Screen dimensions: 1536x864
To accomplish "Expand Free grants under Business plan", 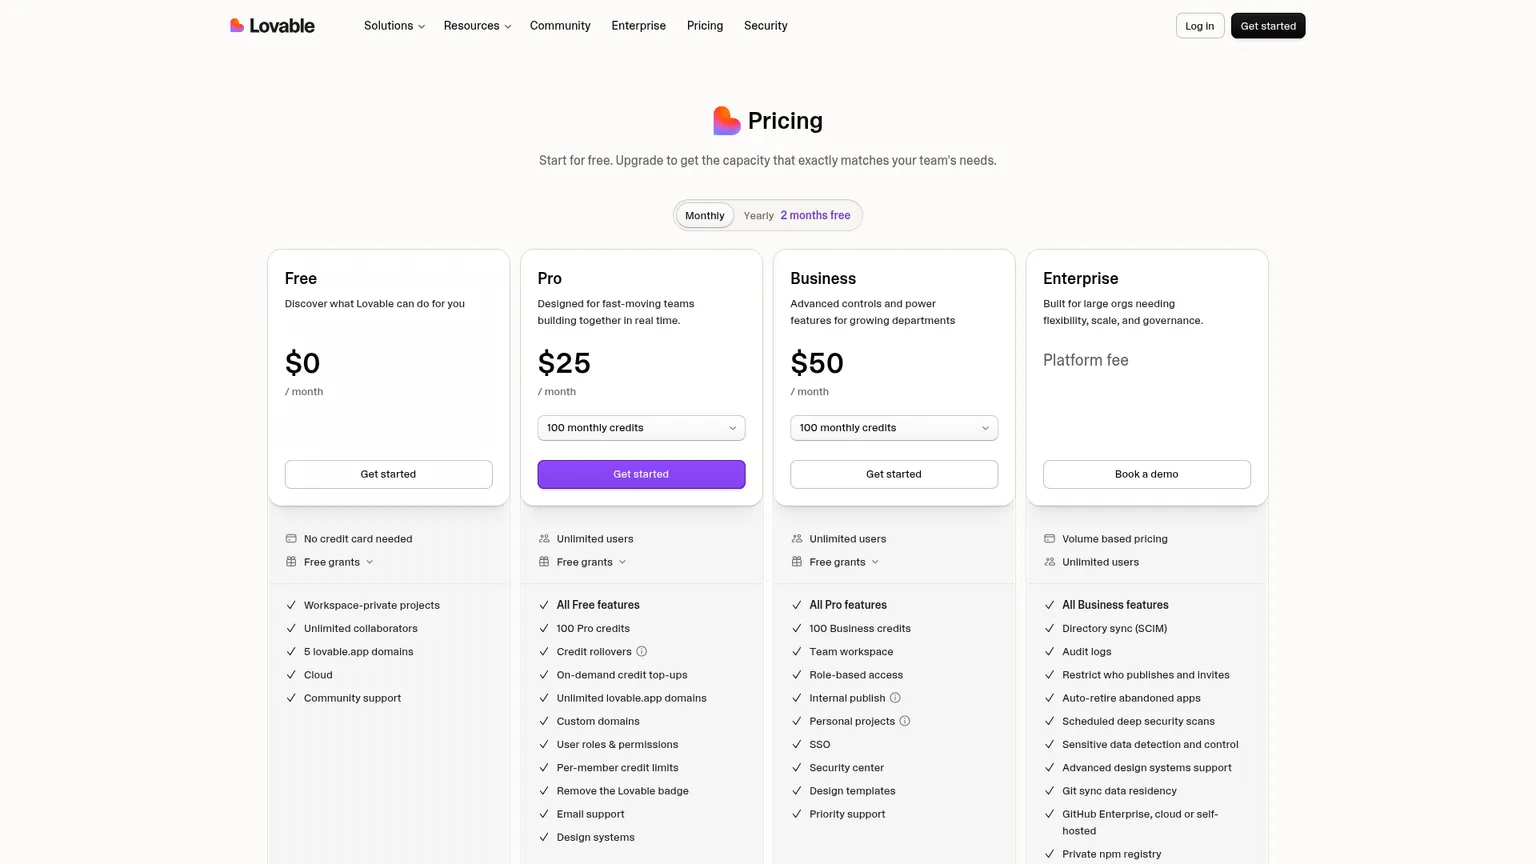I will (x=844, y=562).
